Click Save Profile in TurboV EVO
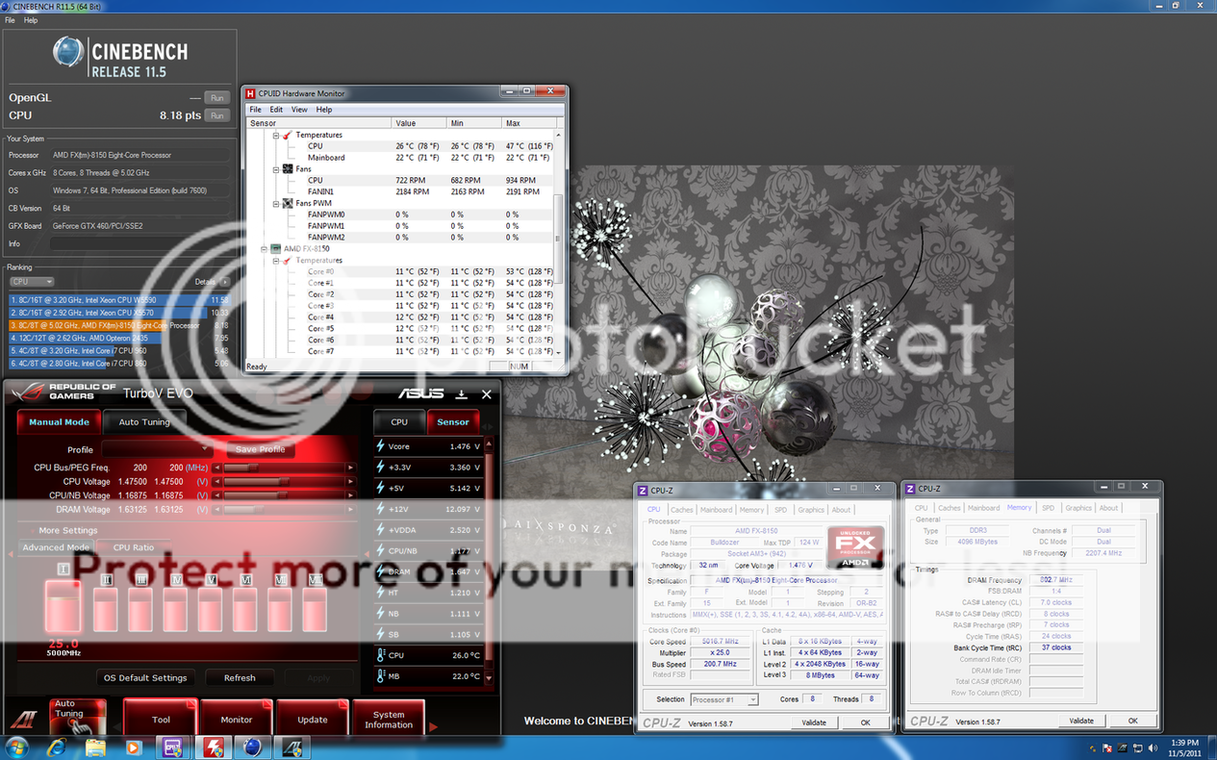 coord(260,449)
